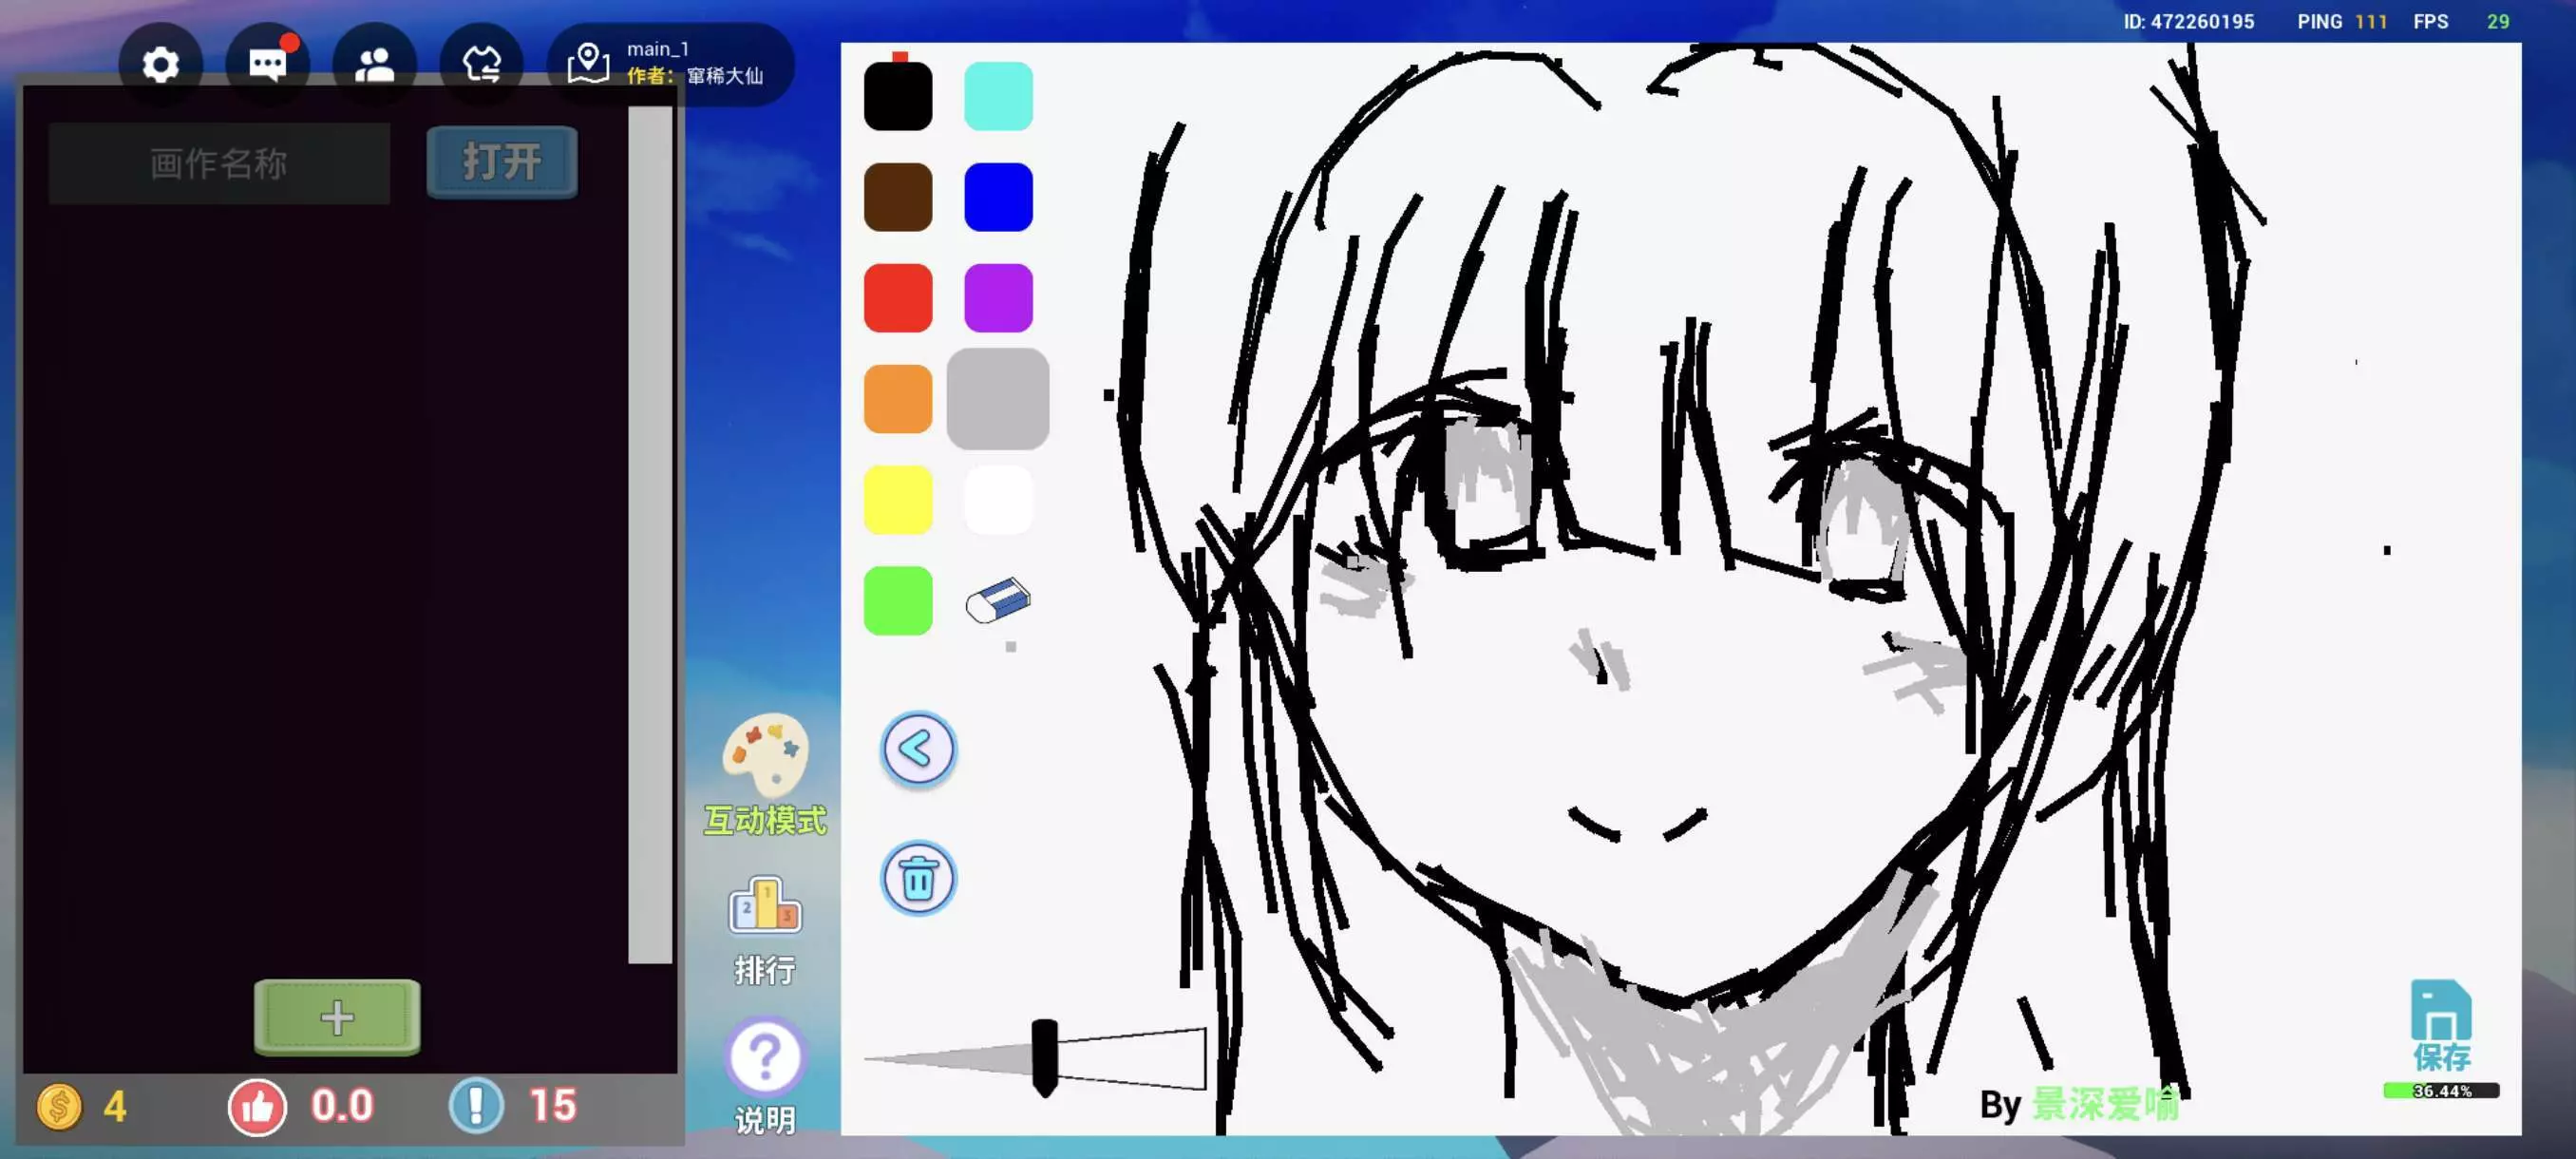Select the eraser tool
2576x1159 pixels.
click(998, 600)
